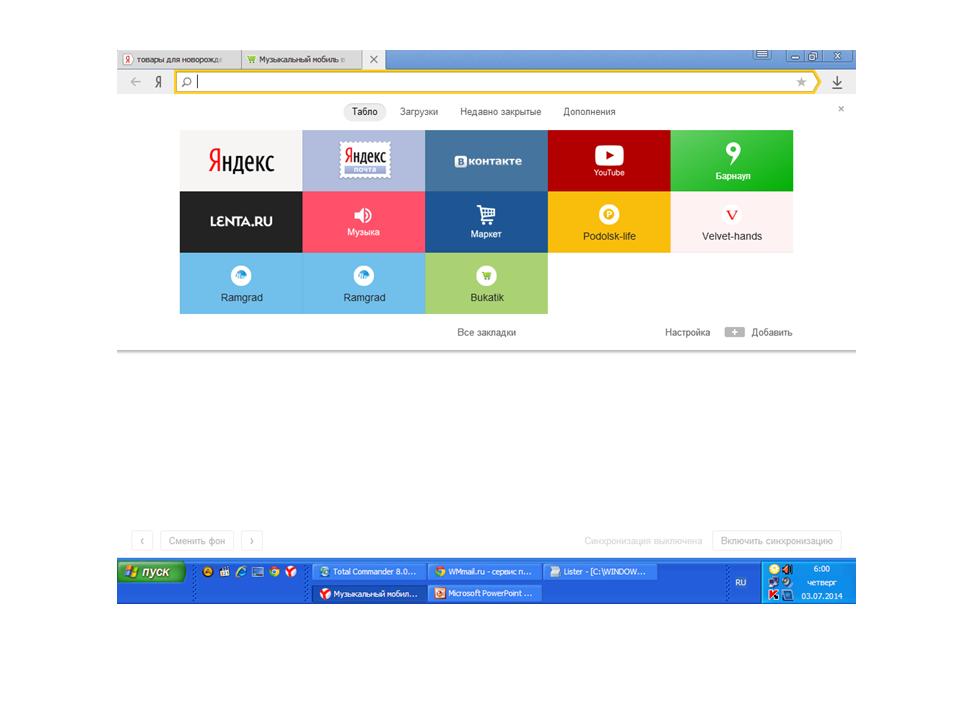Screen dimensions: 960x720
Task: Open the Маркет shopping cart tile
Action: 486,222
